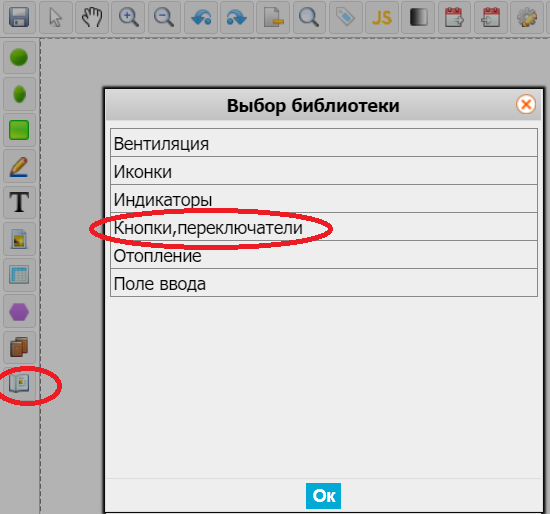The height and width of the screenshot is (514, 550).
Task: Select the purple hexagon polygon tool
Action: [x=19, y=312]
